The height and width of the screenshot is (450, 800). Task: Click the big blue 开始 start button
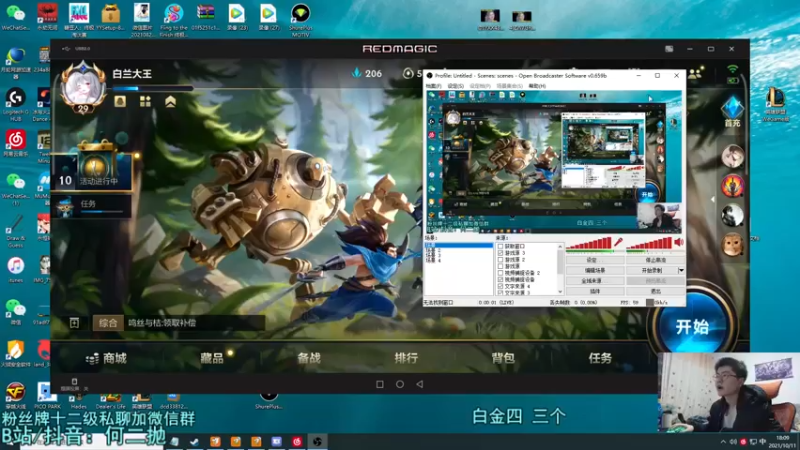click(x=692, y=327)
